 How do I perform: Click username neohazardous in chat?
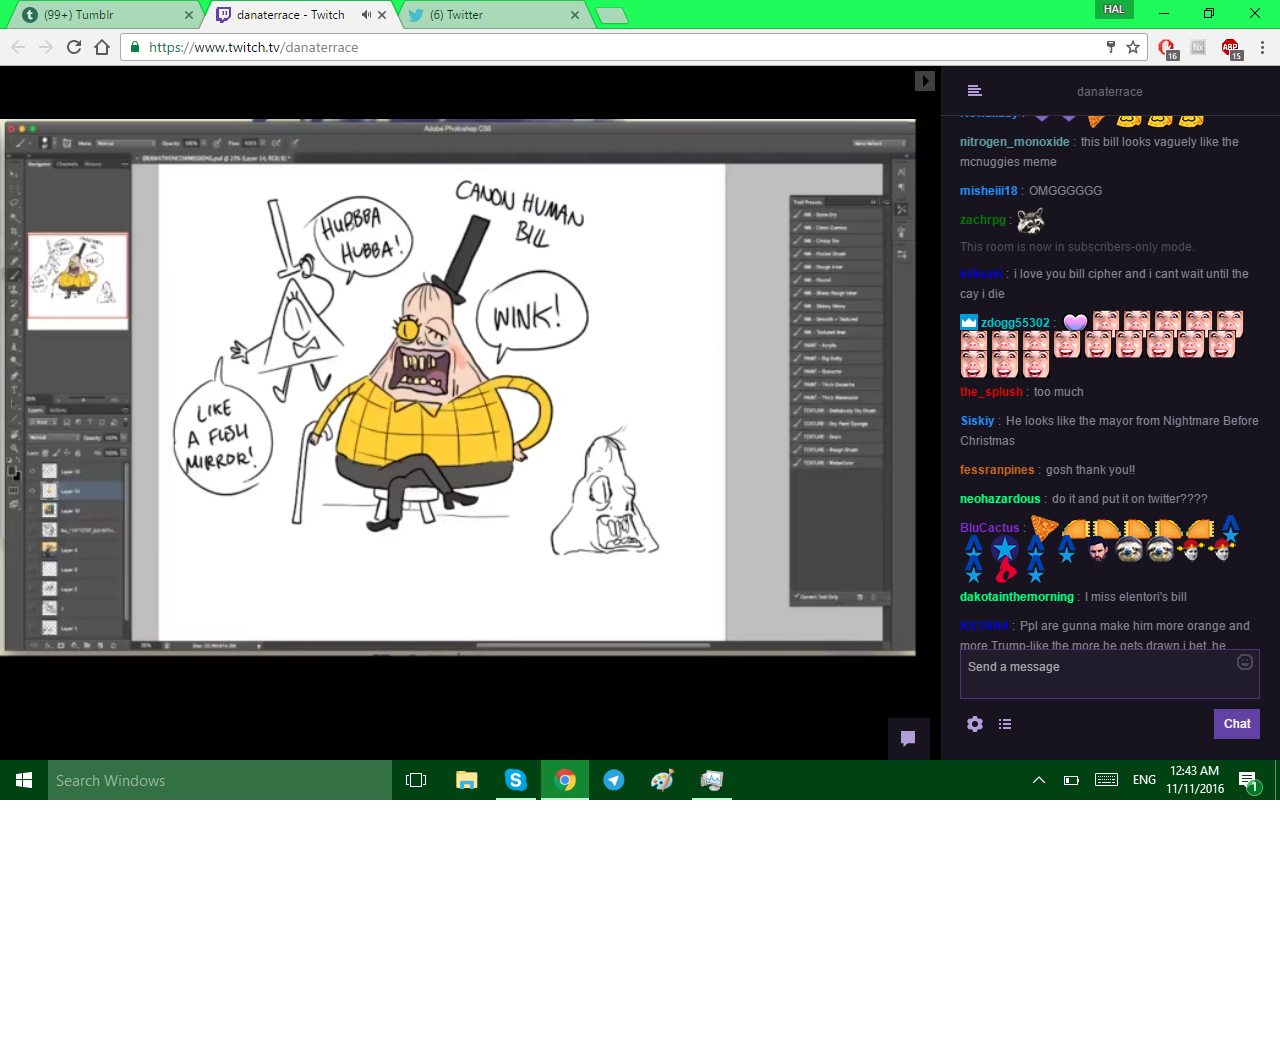(1000, 499)
